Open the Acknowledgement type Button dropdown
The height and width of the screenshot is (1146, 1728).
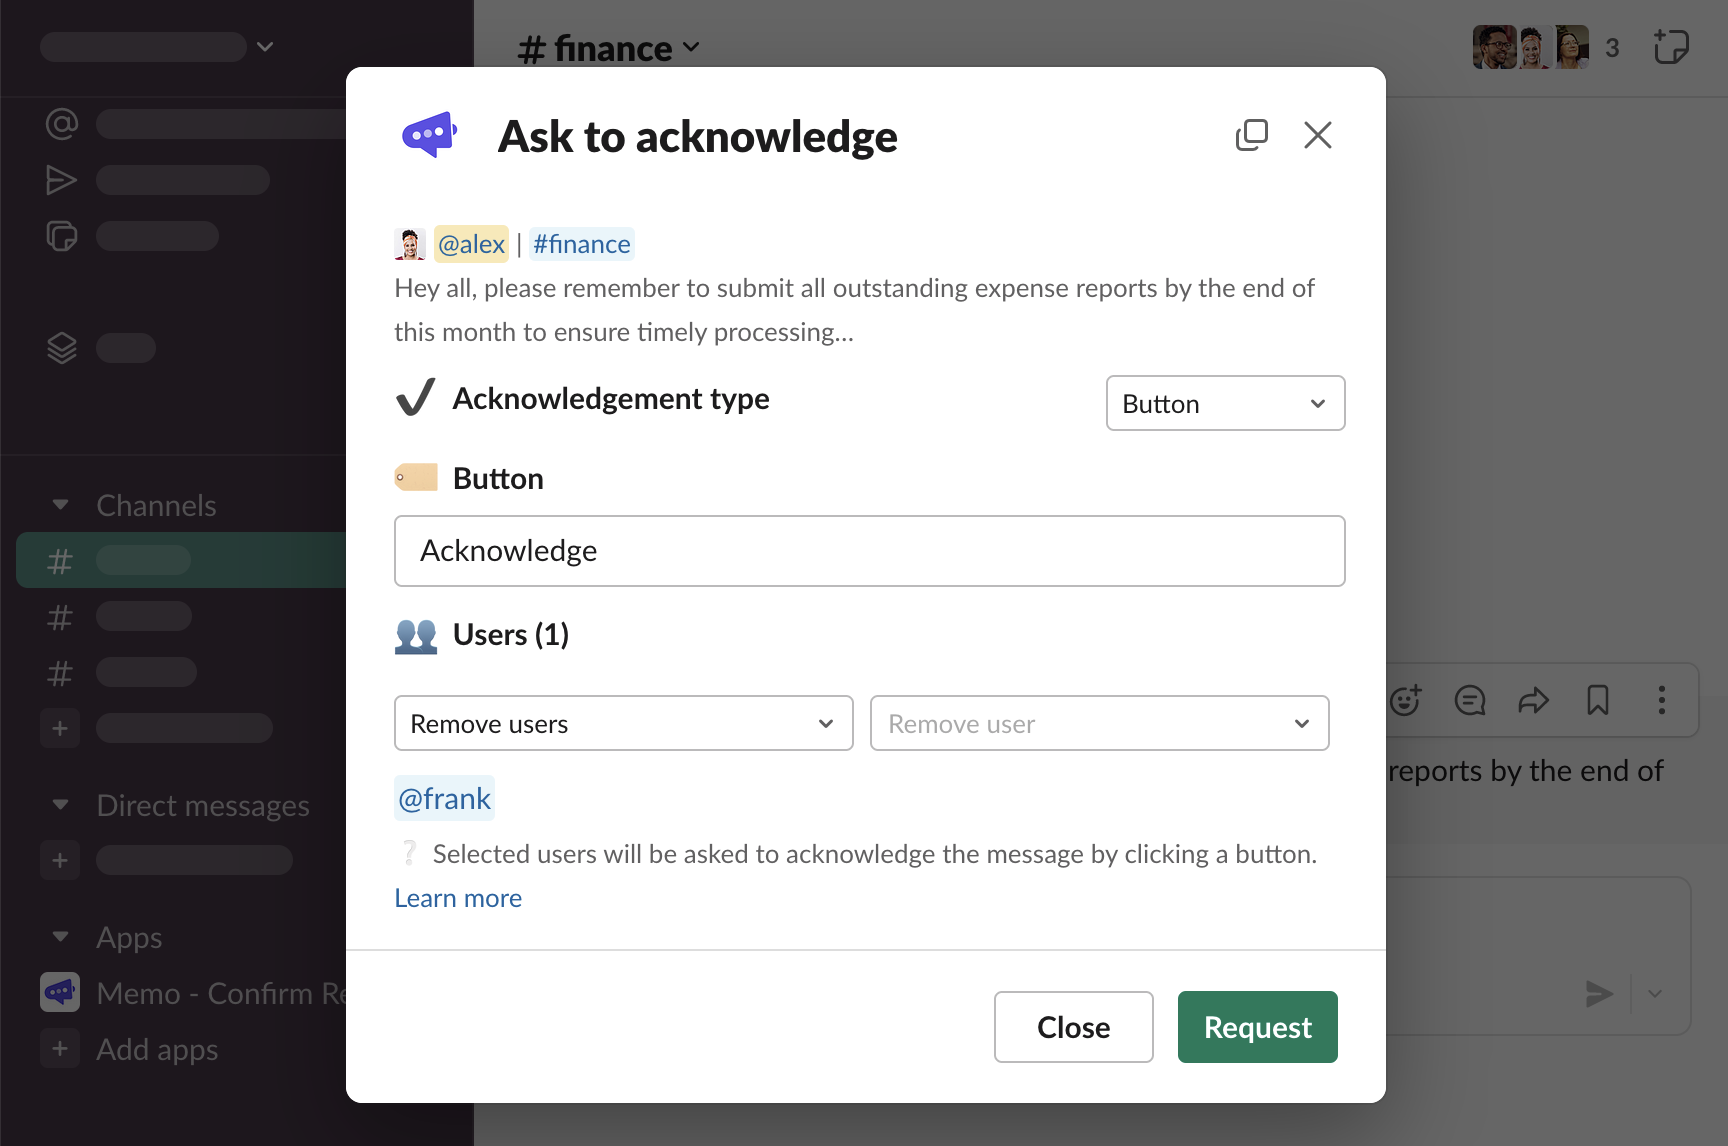pos(1225,403)
